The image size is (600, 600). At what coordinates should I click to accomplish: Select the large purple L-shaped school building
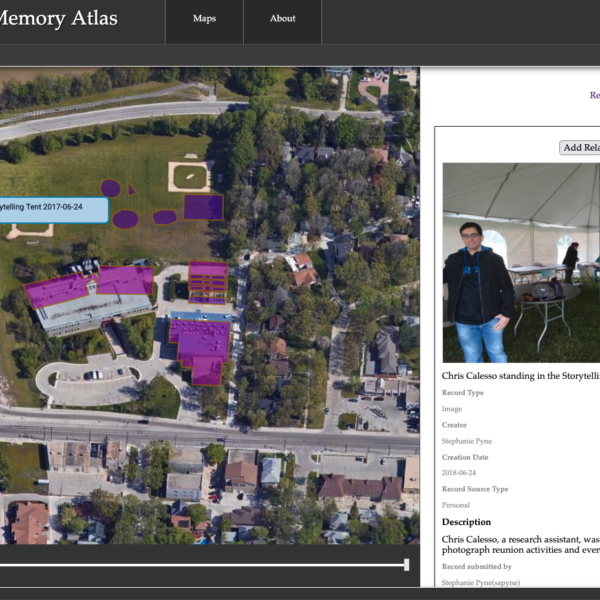[x=88, y=288]
